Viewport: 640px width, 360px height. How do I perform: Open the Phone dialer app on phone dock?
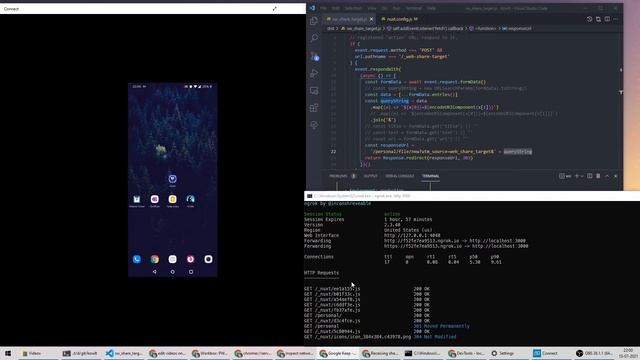click(137, 259)
